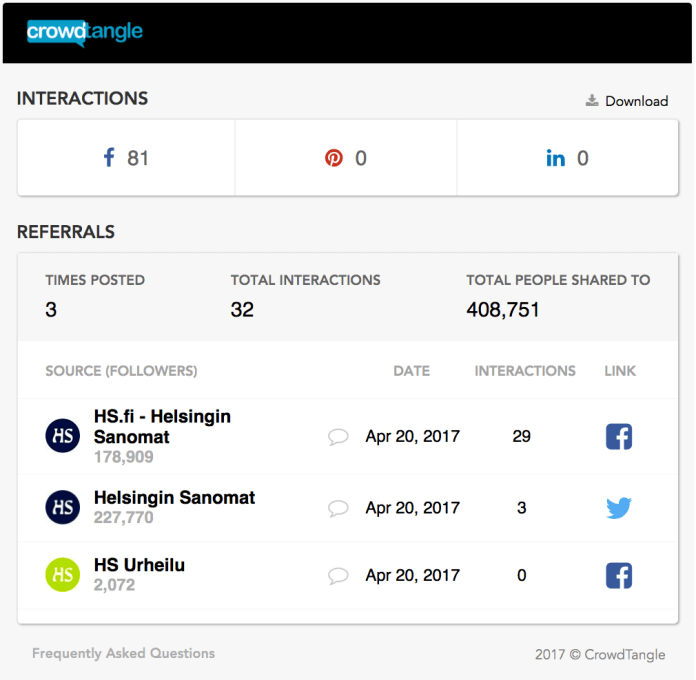The height and width of the screenshot is (680, 696).
Task: Click the Helsingin Sanomat source name
Action: [x=174, y=498]
